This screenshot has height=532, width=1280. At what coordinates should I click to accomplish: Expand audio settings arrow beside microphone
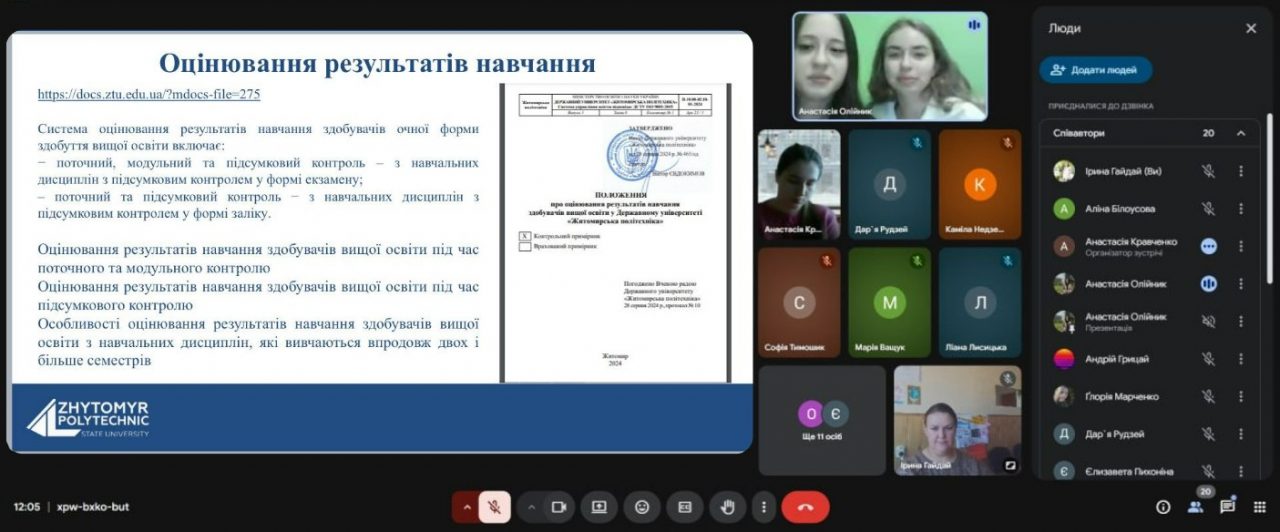click(x=465, y=507)
